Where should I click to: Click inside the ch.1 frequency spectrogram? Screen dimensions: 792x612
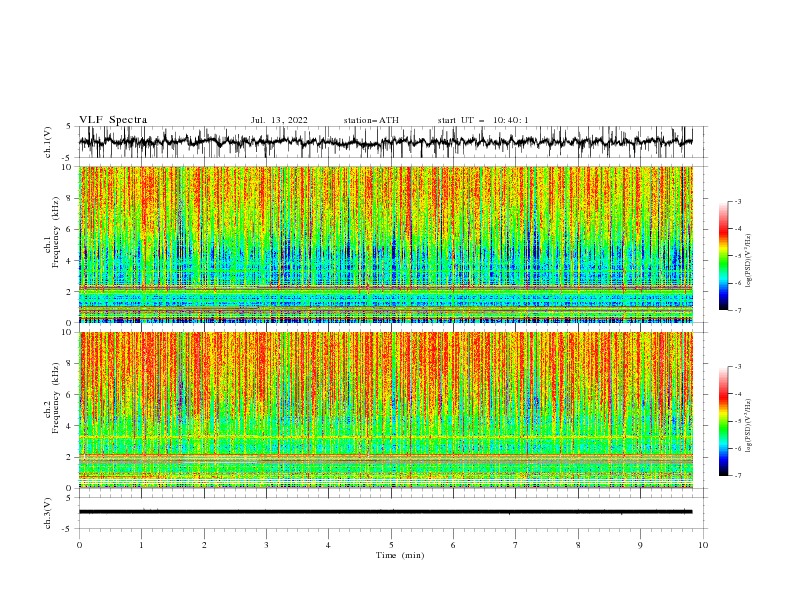click(x=385, y=244)
